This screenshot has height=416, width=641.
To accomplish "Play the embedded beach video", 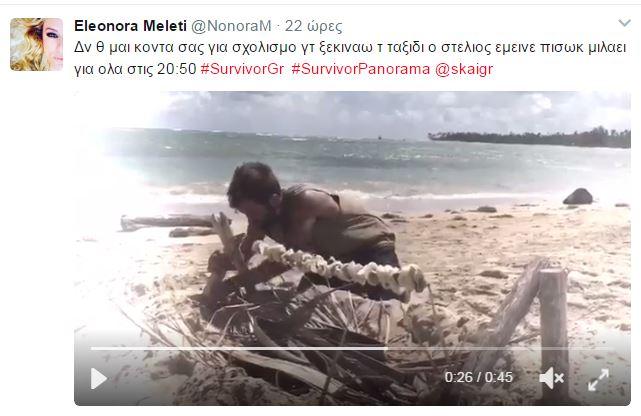I will point(99,378).
